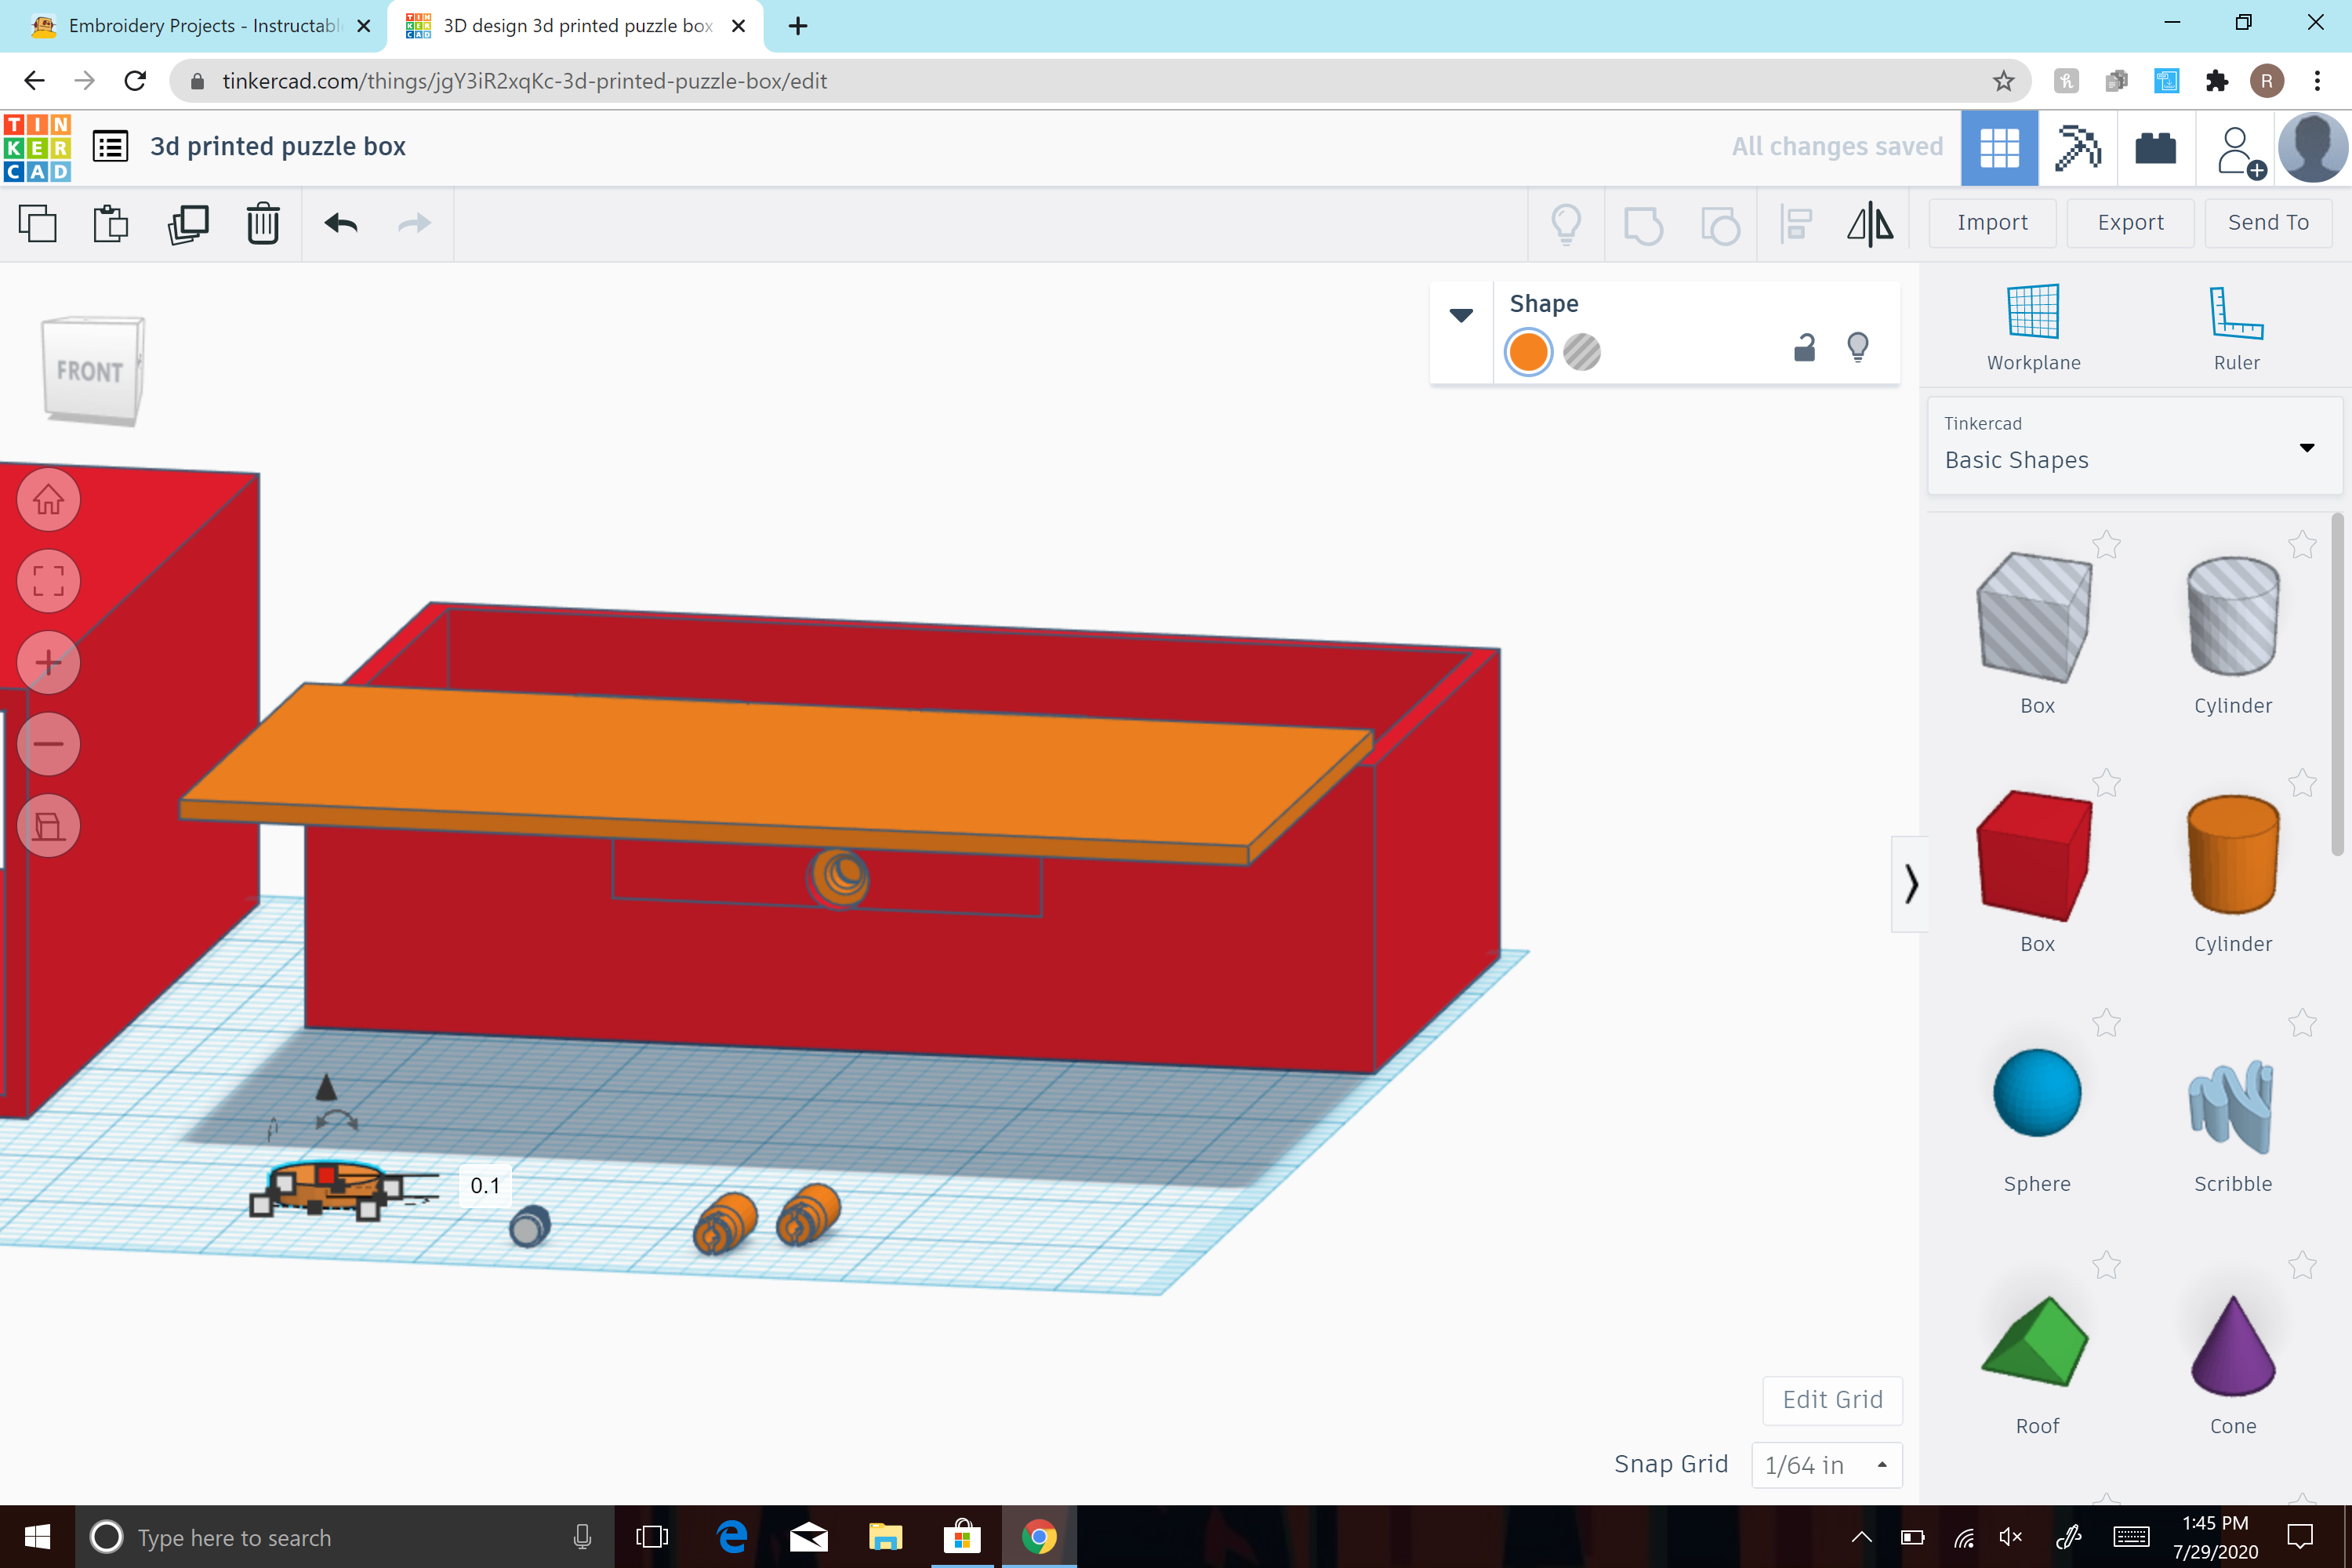Open the Basic Shapes library dropdown
Image resolution: width=2352 pixels, height=1568 pixels.
(2133, 446)
